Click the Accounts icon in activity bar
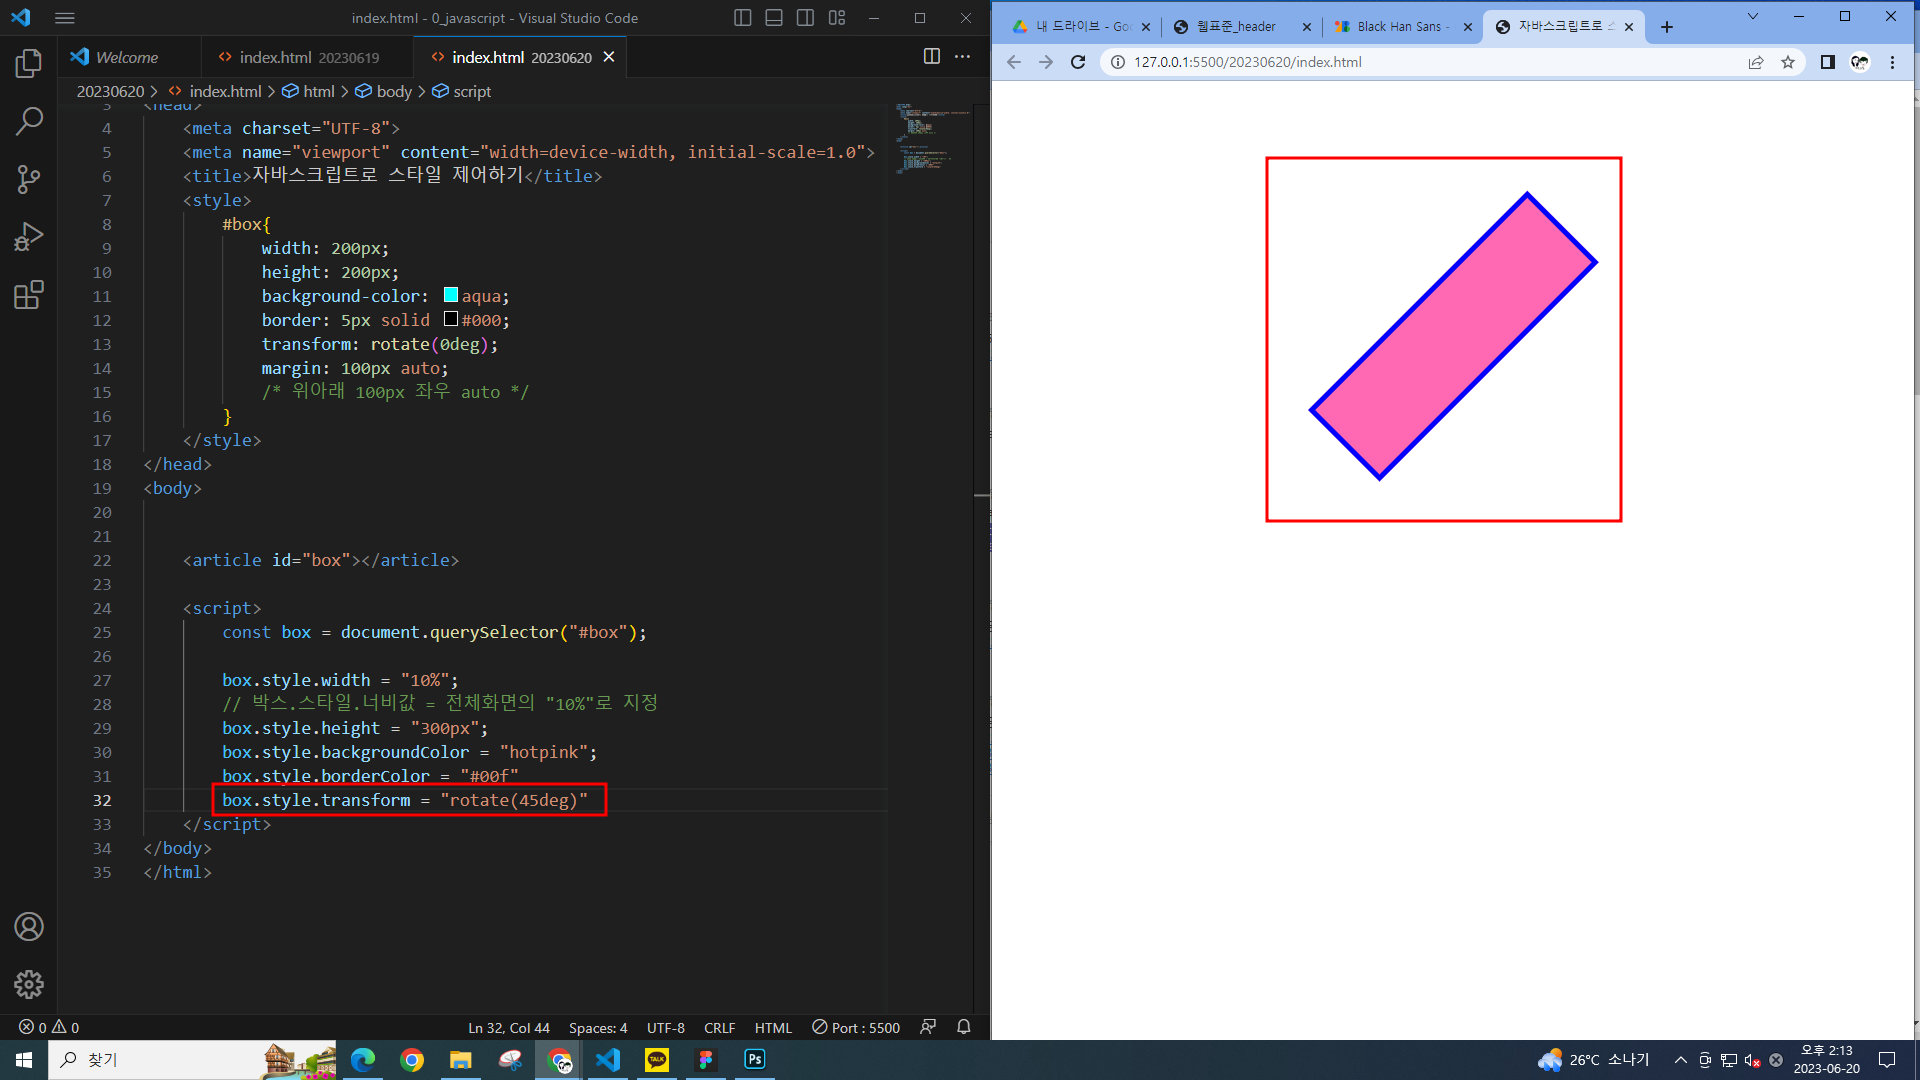 point(29,927)
